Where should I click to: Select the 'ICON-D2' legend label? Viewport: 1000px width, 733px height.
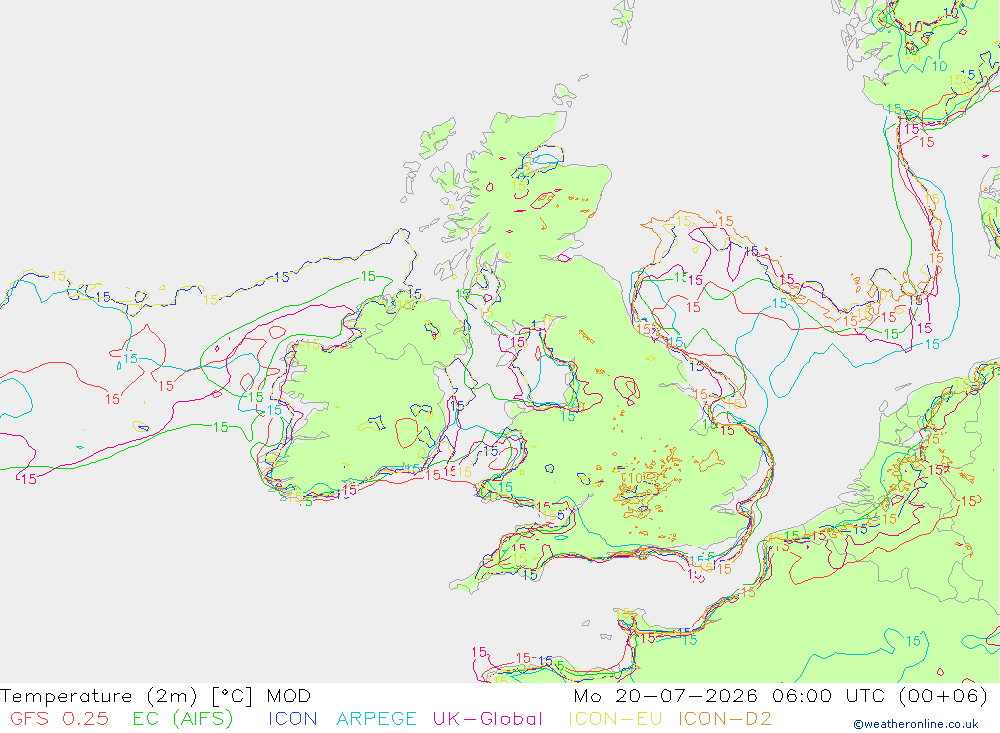(x=724, y=718)
